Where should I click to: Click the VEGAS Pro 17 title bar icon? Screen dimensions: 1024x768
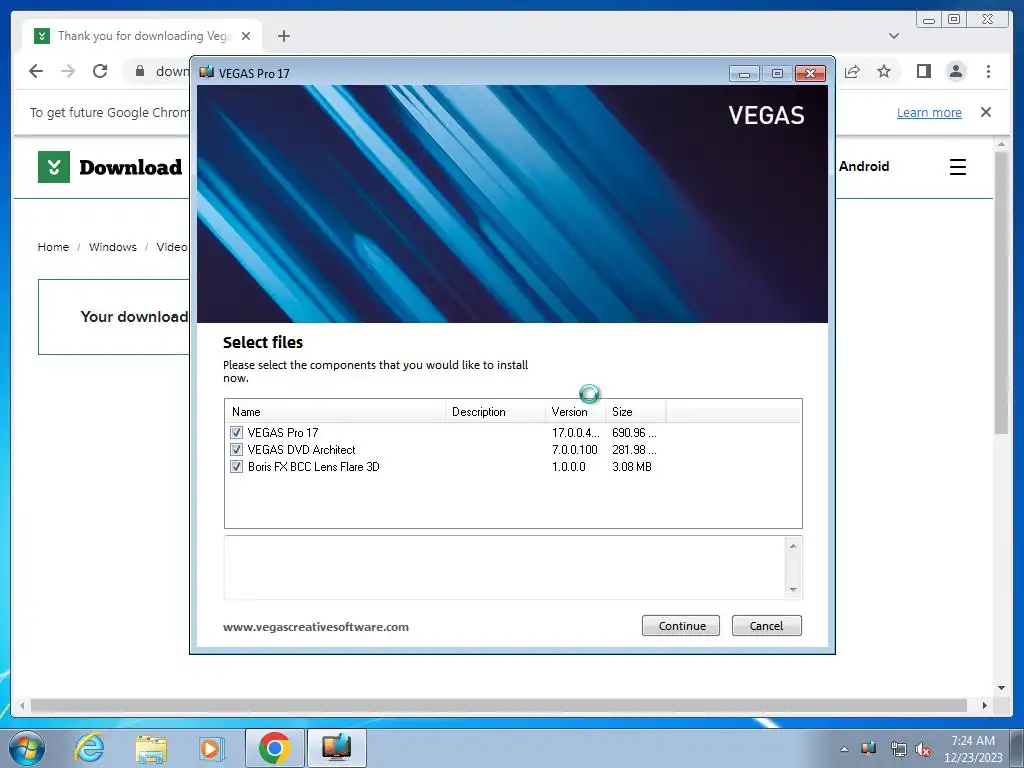click(206, 72)
